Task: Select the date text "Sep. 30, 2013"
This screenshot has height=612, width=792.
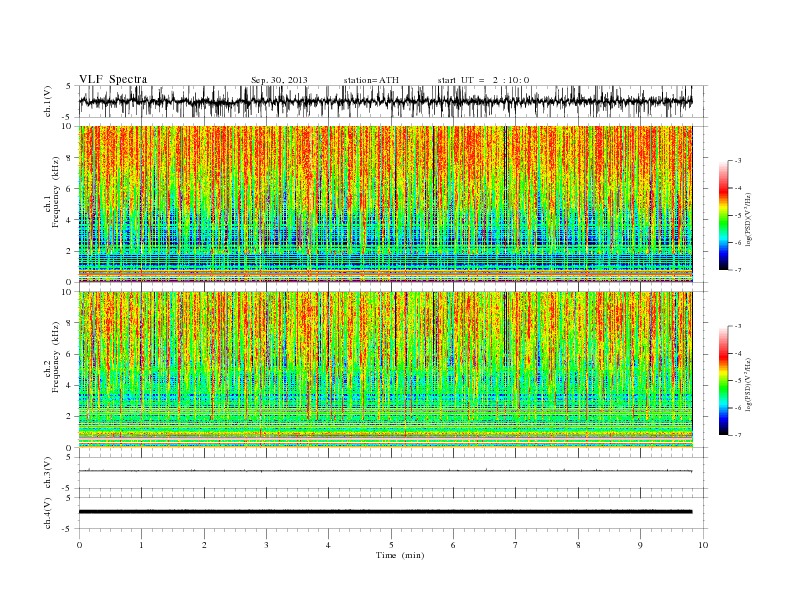Action: click(279, 80)
